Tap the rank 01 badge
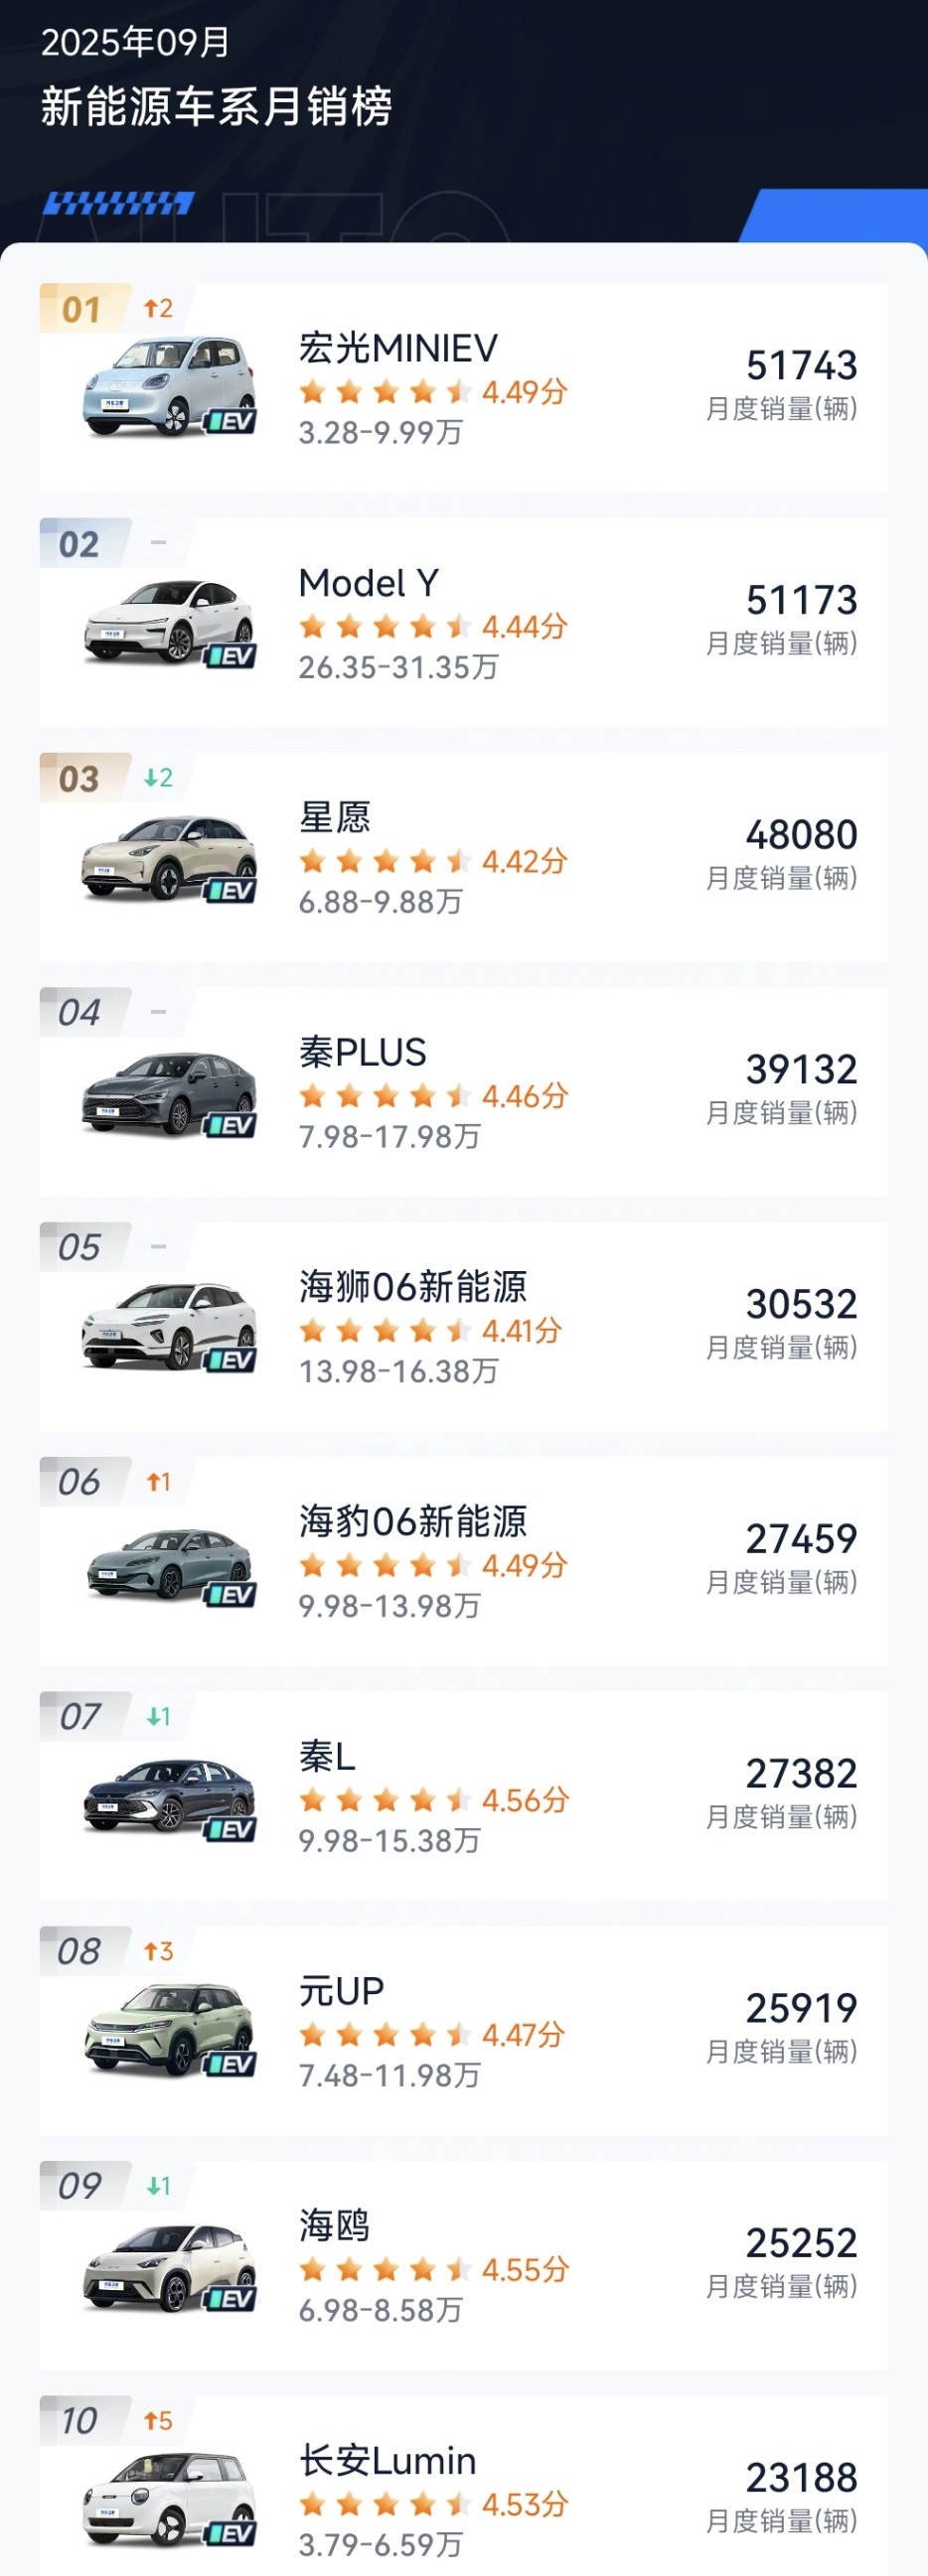The image size is (928, 2576). click(x=81, y=309)
